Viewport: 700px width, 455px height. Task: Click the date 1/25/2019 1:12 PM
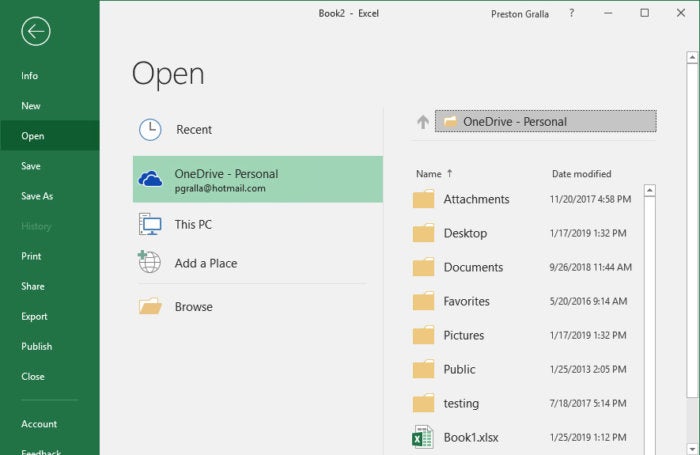(588, 438)
